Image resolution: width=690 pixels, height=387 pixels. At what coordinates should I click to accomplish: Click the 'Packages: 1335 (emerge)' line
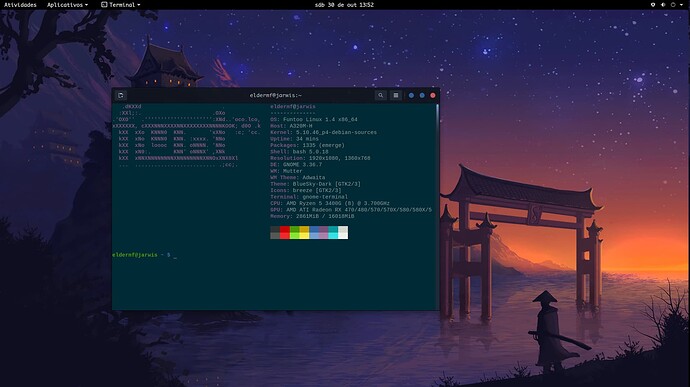[307, 145]
